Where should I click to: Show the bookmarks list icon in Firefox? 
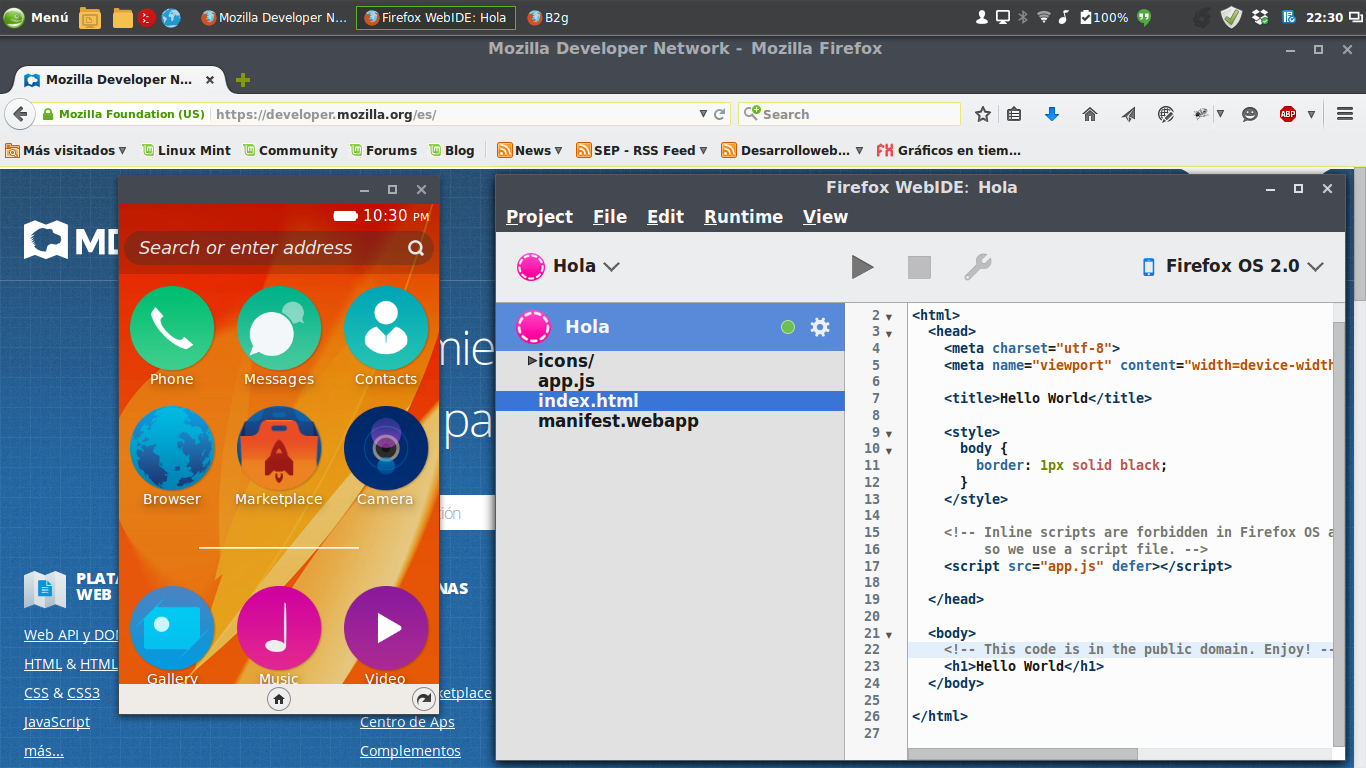[x=1014, y=114]
